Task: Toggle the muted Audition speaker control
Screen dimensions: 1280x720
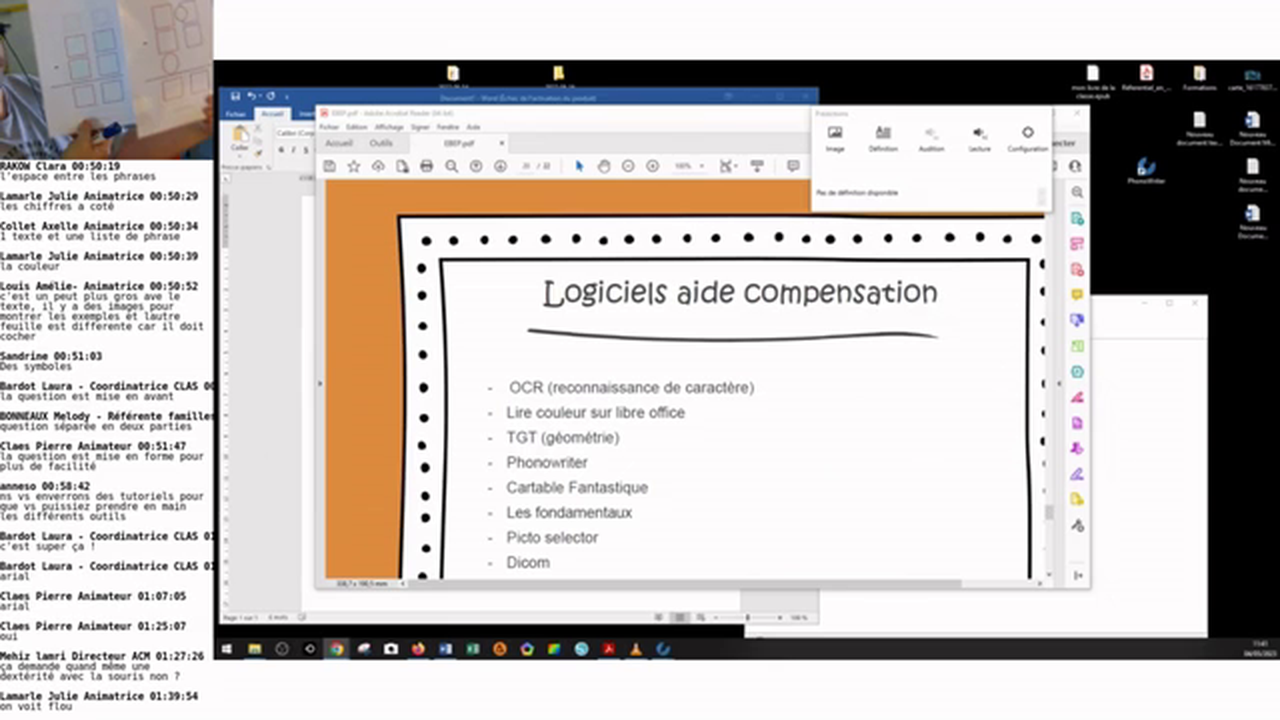Action: 930,135
